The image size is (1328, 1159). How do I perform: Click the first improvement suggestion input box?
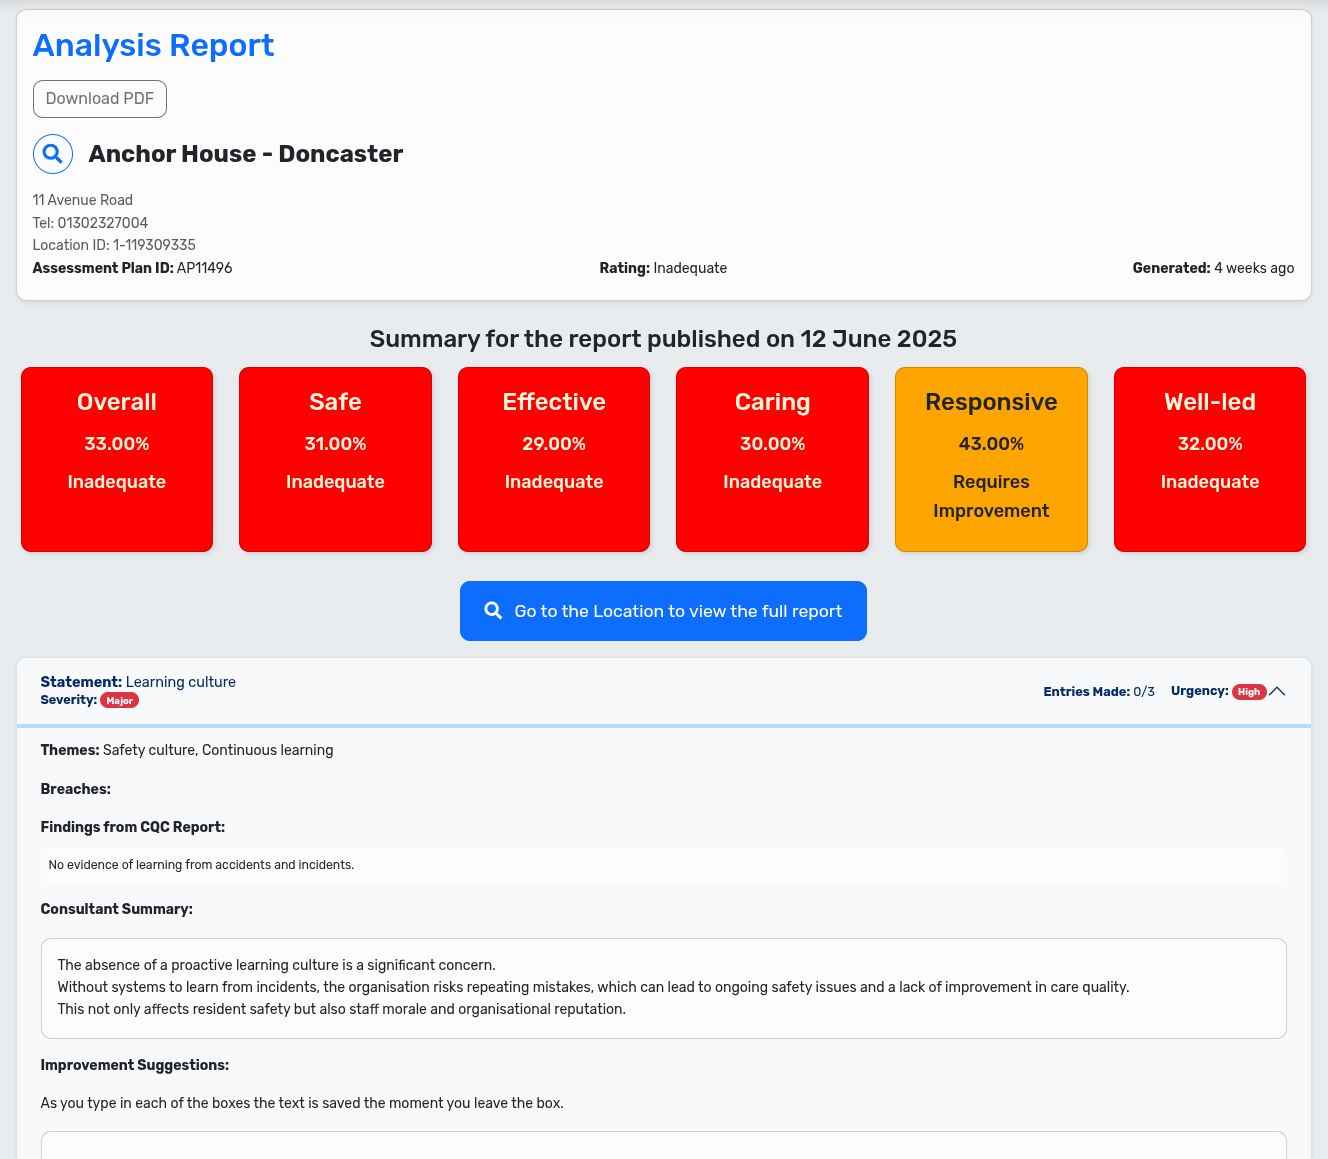point(663,1146)
